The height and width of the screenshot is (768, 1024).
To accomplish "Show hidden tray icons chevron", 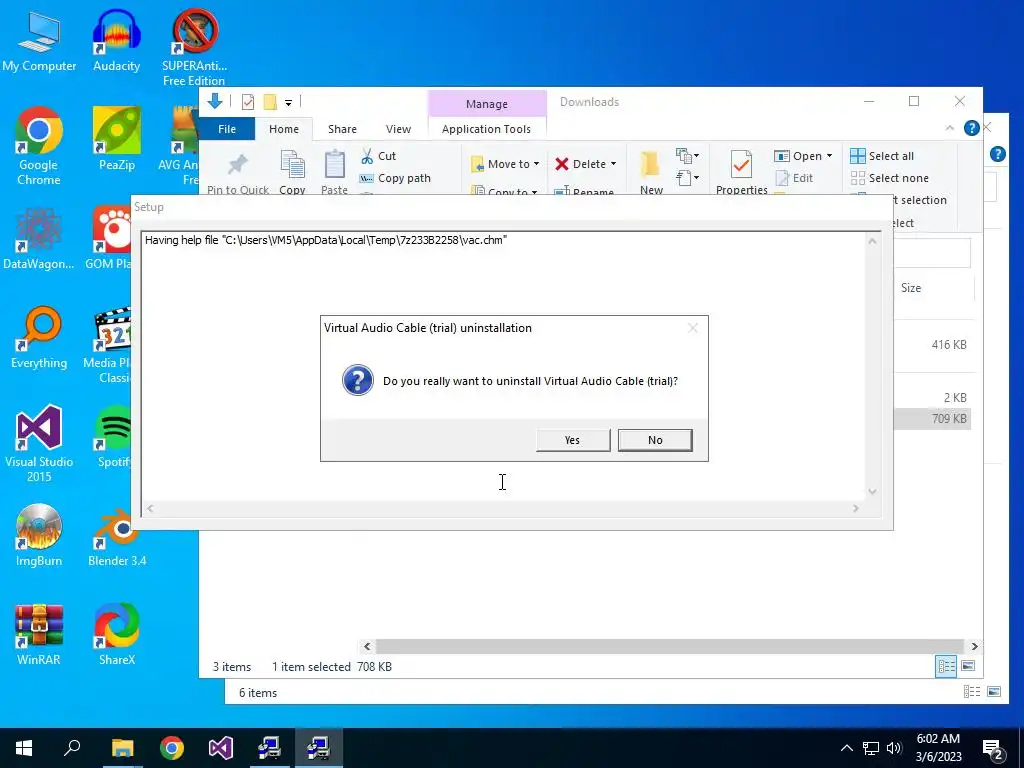I will click(846, 748).
